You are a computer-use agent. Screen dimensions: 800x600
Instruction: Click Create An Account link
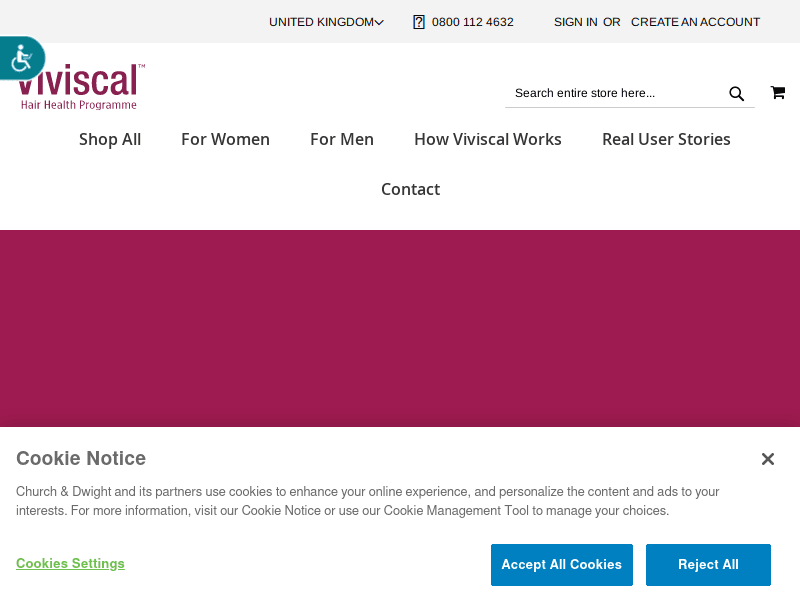695,22
